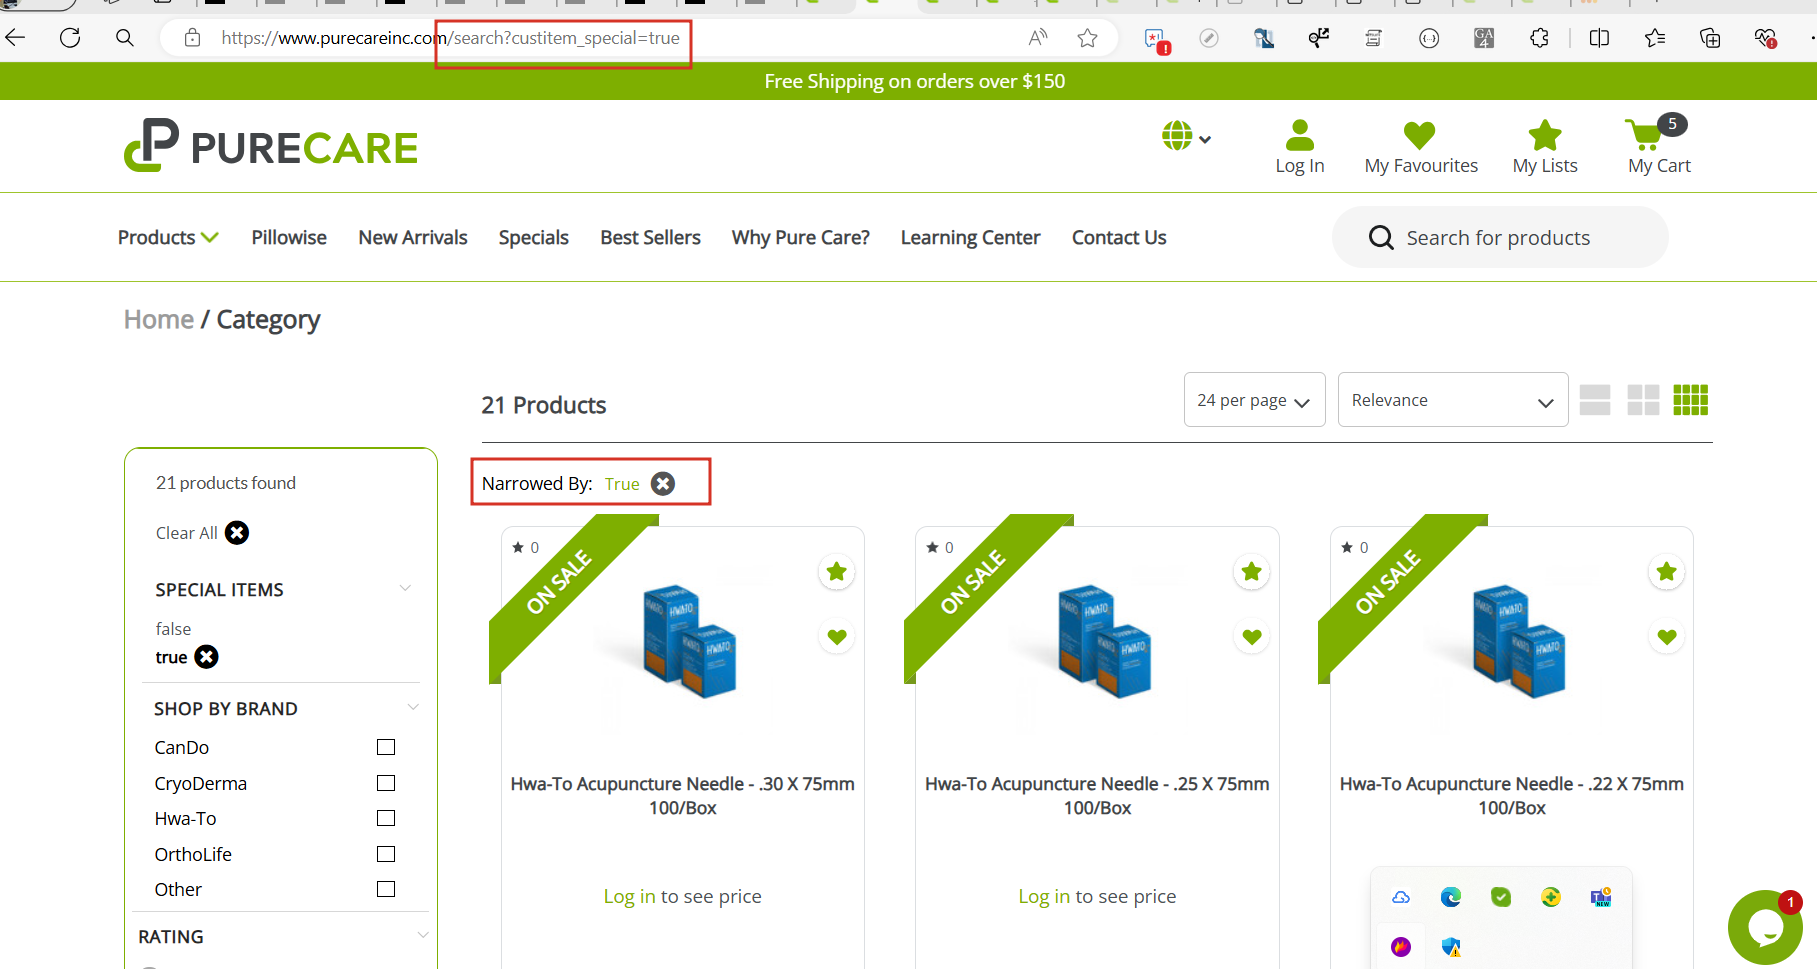1817x969 pixels.
Task: Check the CanDo brand checkbox
Action: pos(386,748)
